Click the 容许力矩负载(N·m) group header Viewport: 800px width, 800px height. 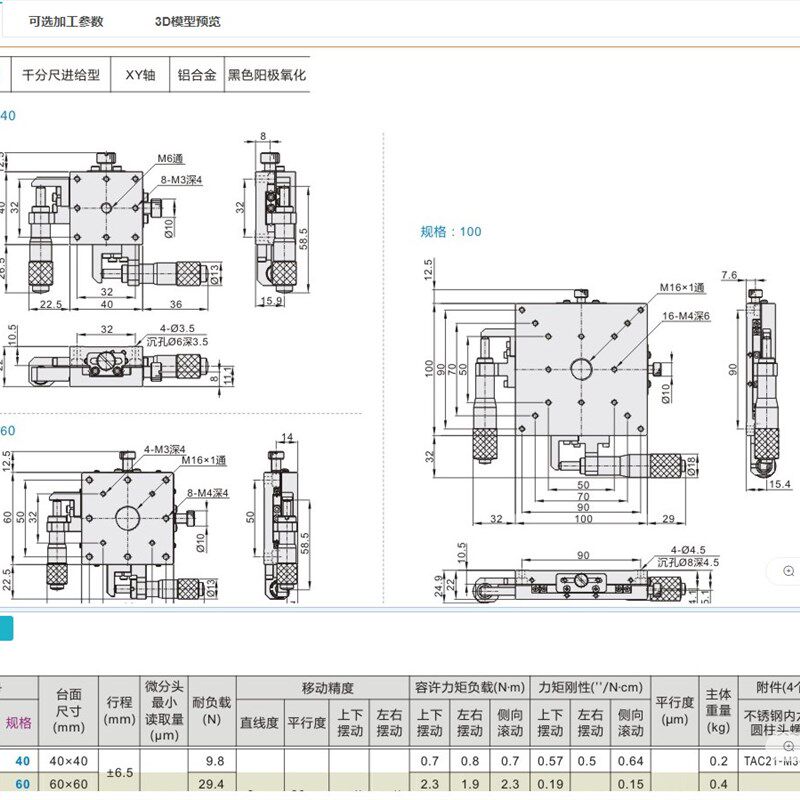coord(469,688)
